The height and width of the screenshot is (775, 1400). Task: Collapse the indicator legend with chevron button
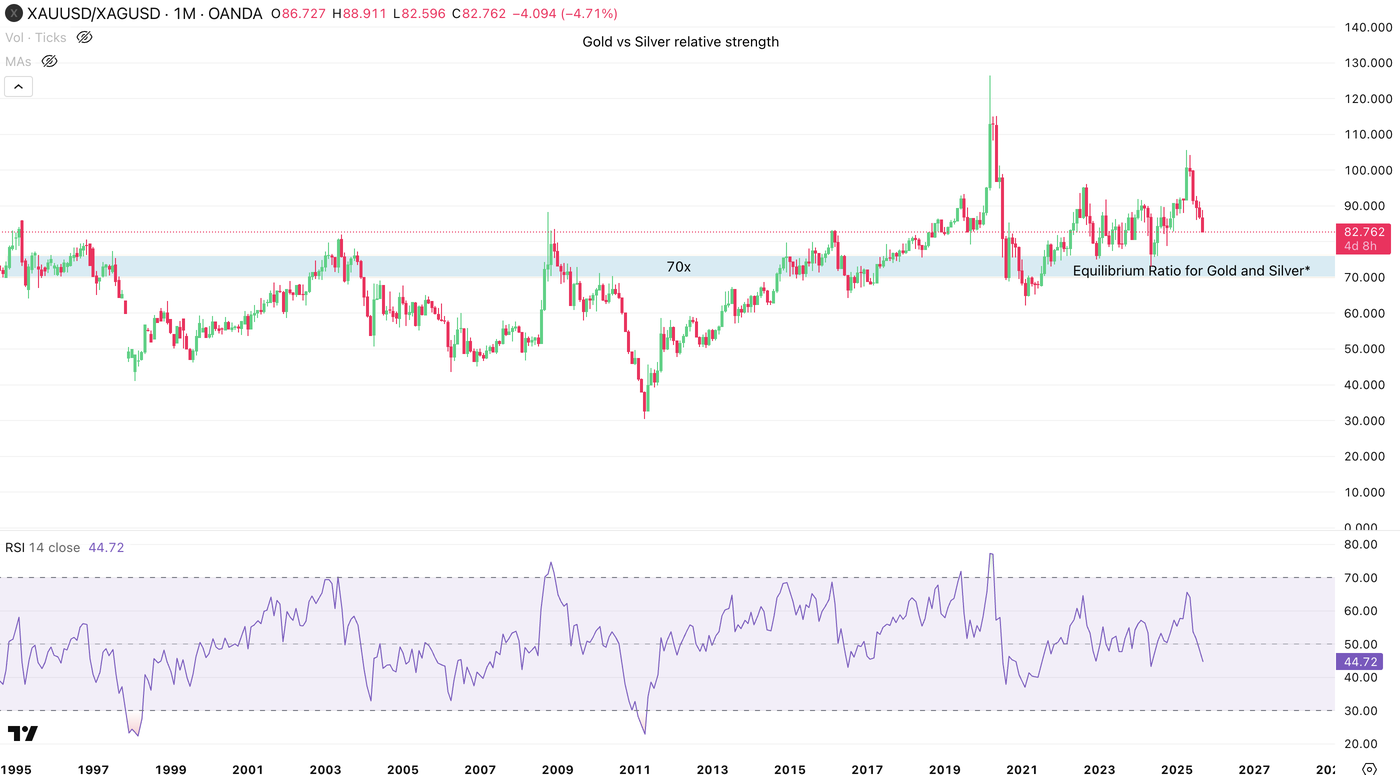point(18,87)
